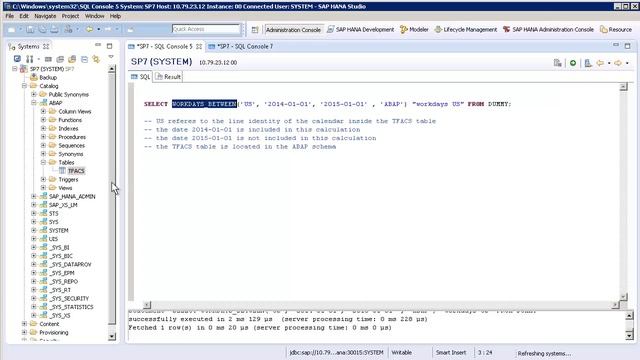Click the Triggers folder label
Image resolution: width=640 pixels, height=360 pixels.
click(68, 180)
